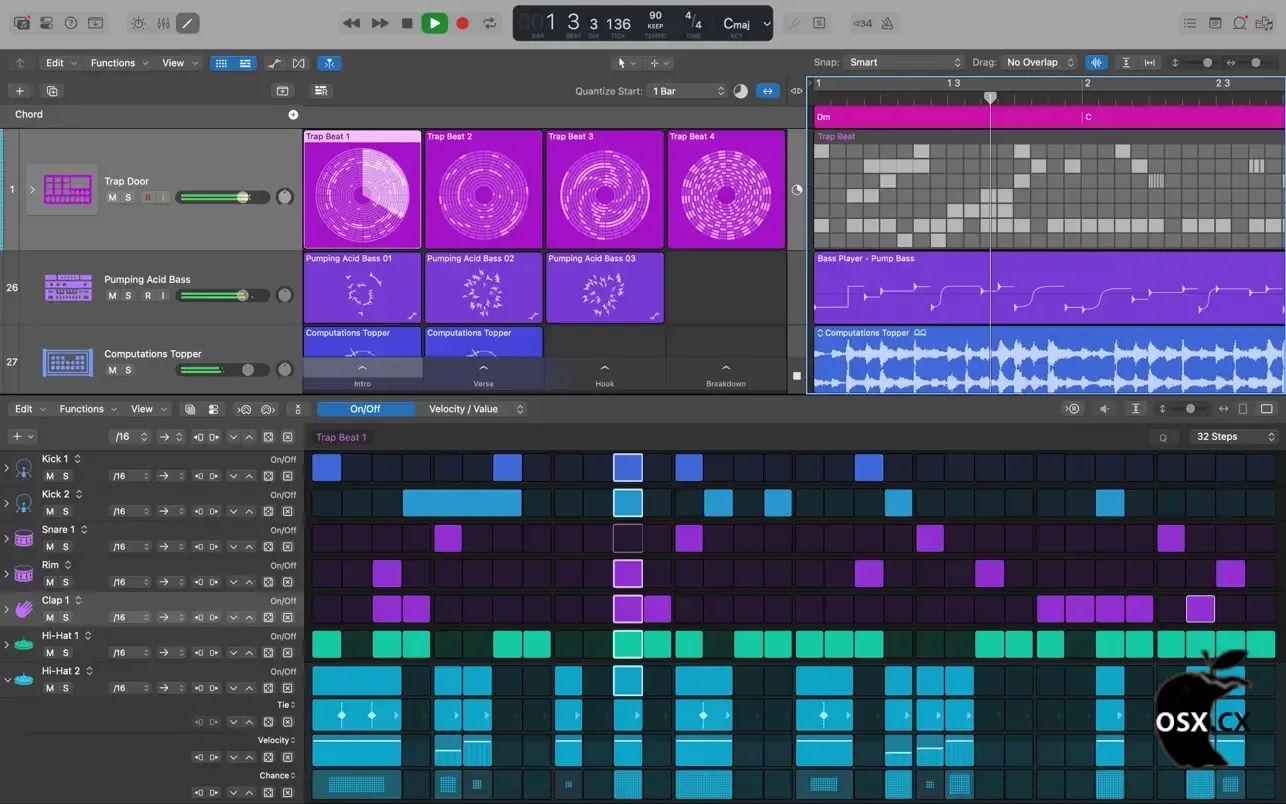The width and height of the screenshot is (1286, 804).
Task: Randomize the Kick 1 row with dice icon
Action: tap(268, 475)
